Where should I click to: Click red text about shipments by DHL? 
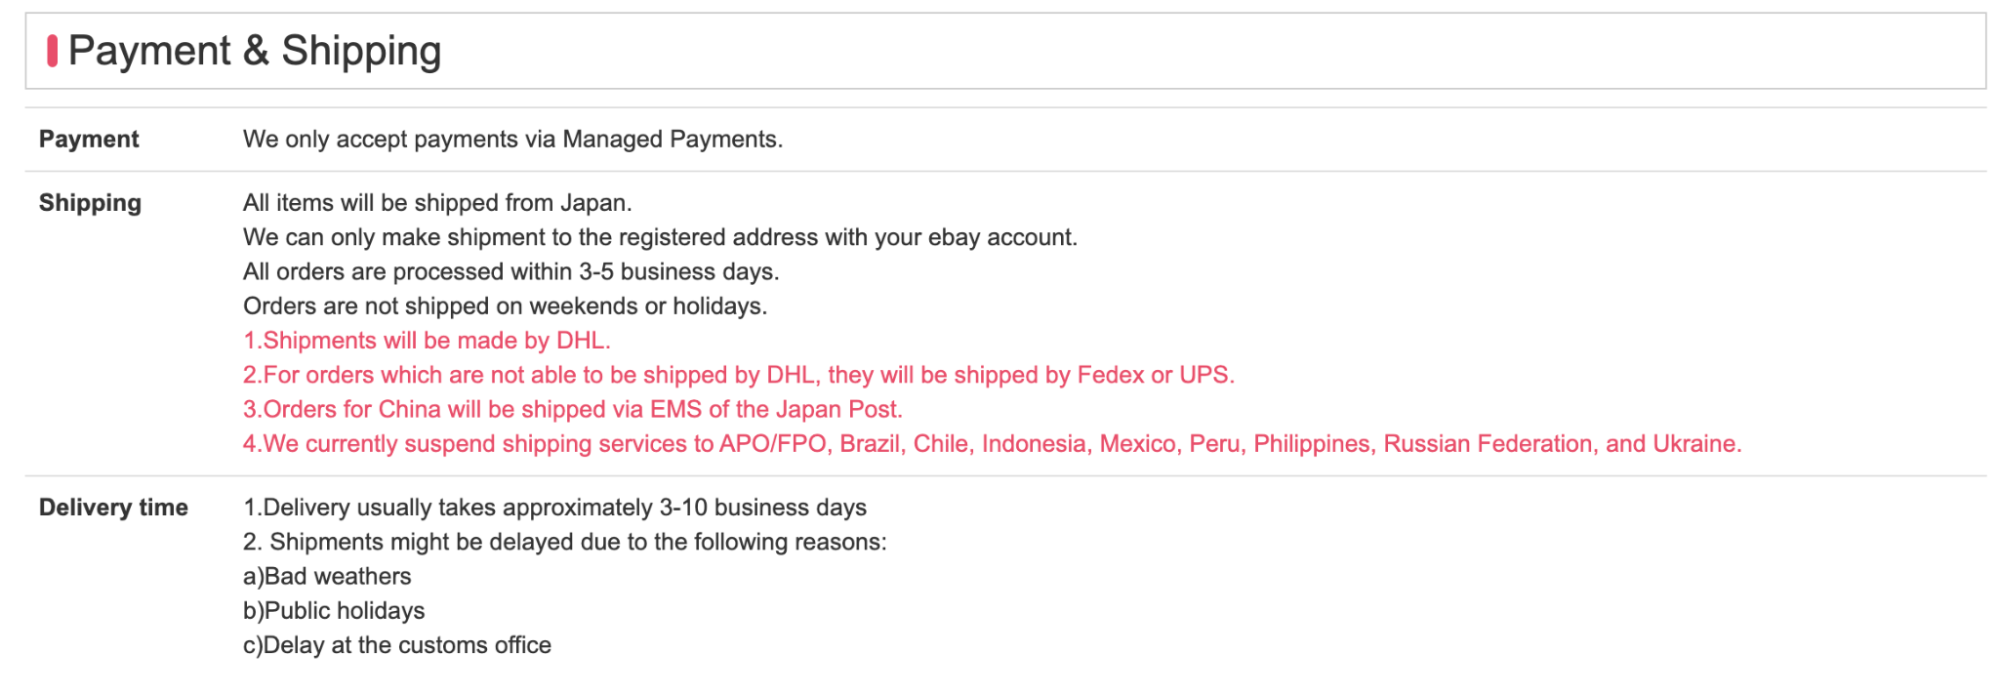427,341
